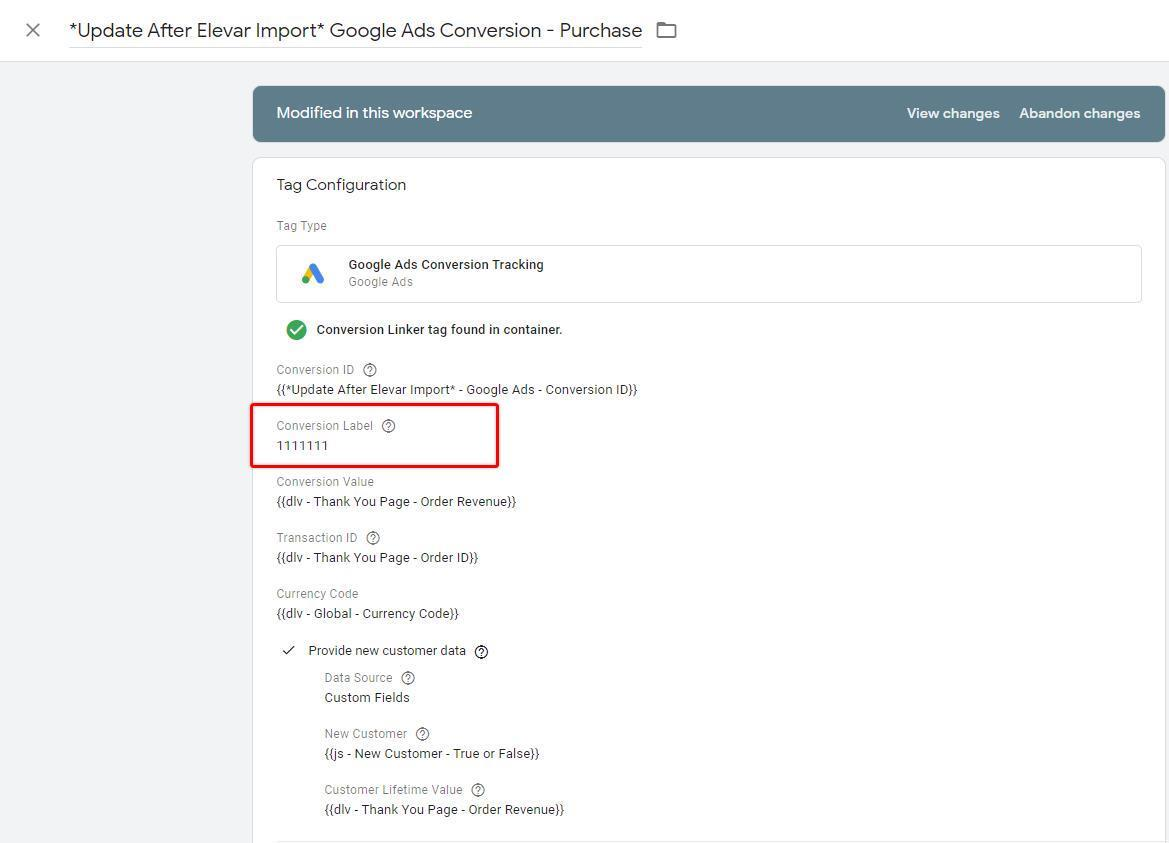Open help icon next to Conversion Label
The width and height of the screenshot is (1169, 843).
tap(388, 426)
